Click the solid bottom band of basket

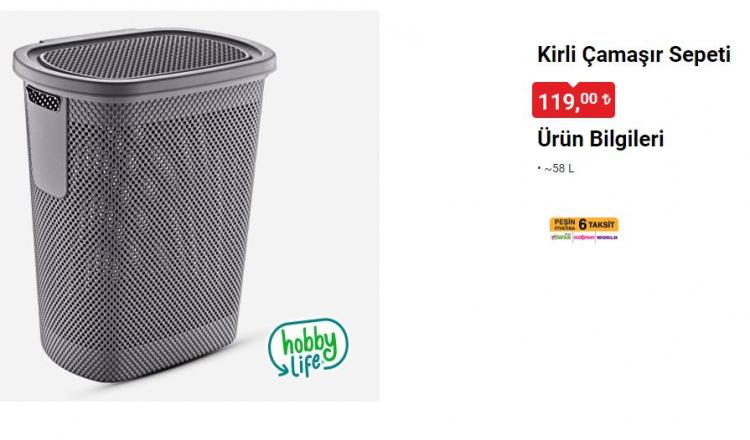tap(139, 354)
